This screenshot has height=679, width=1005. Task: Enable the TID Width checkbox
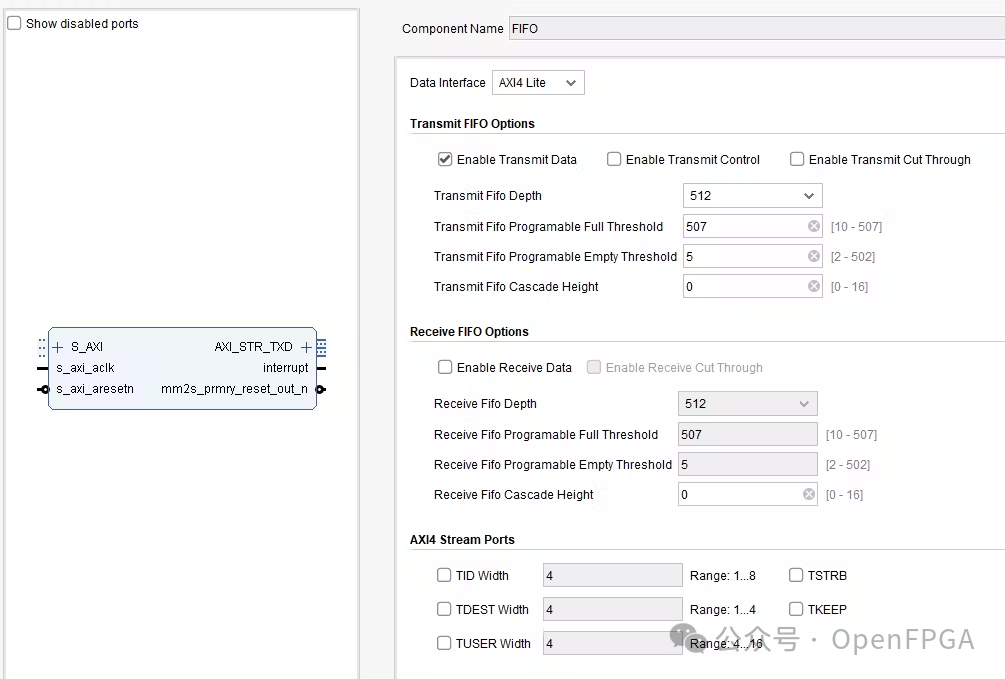click(x=444, y=575)
